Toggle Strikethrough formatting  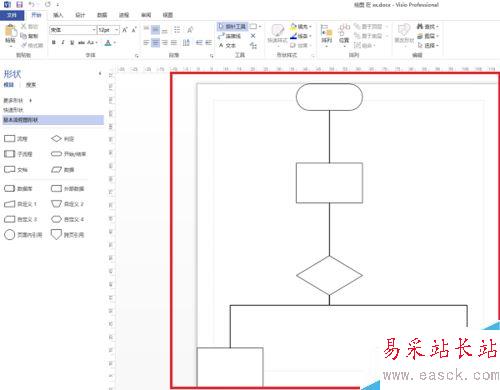point(81,43)
